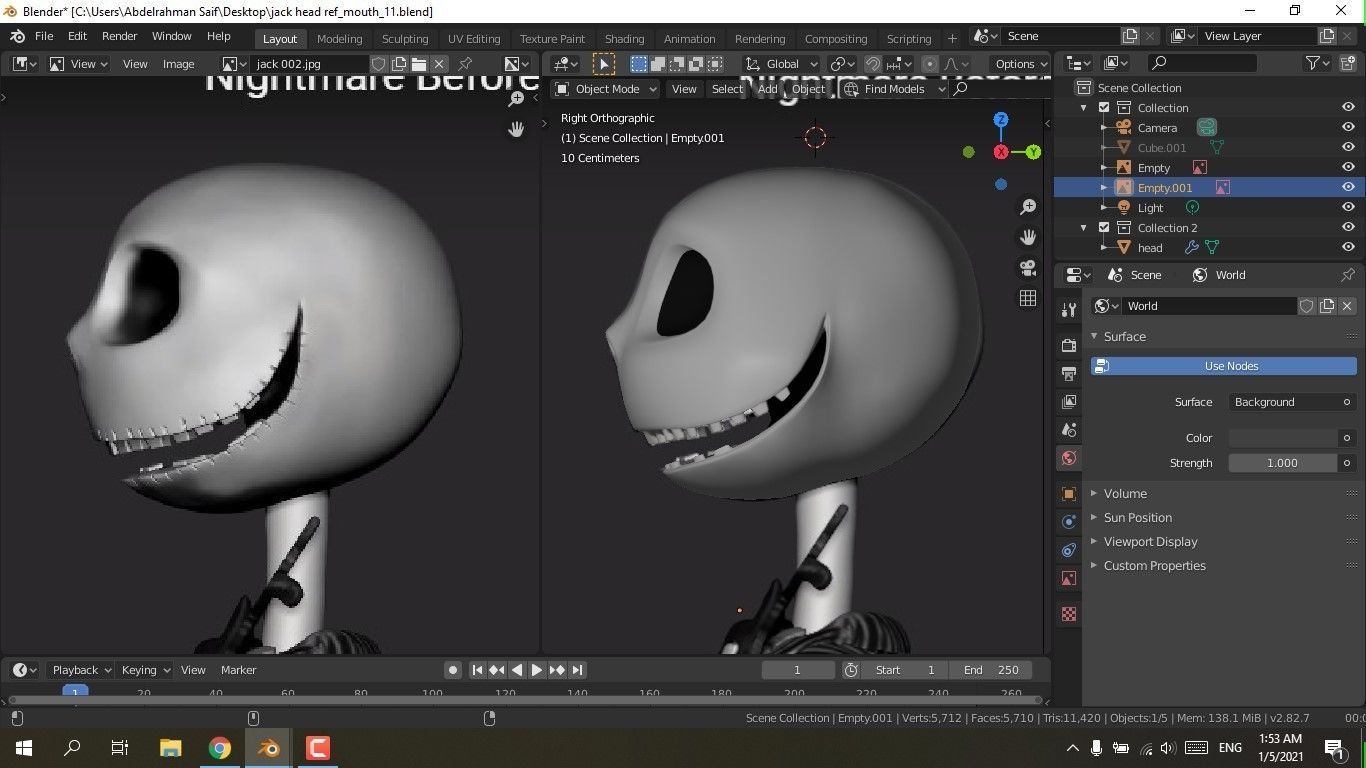
Task: Open the Object Data image properties tab
Action: pos(1069,578)
